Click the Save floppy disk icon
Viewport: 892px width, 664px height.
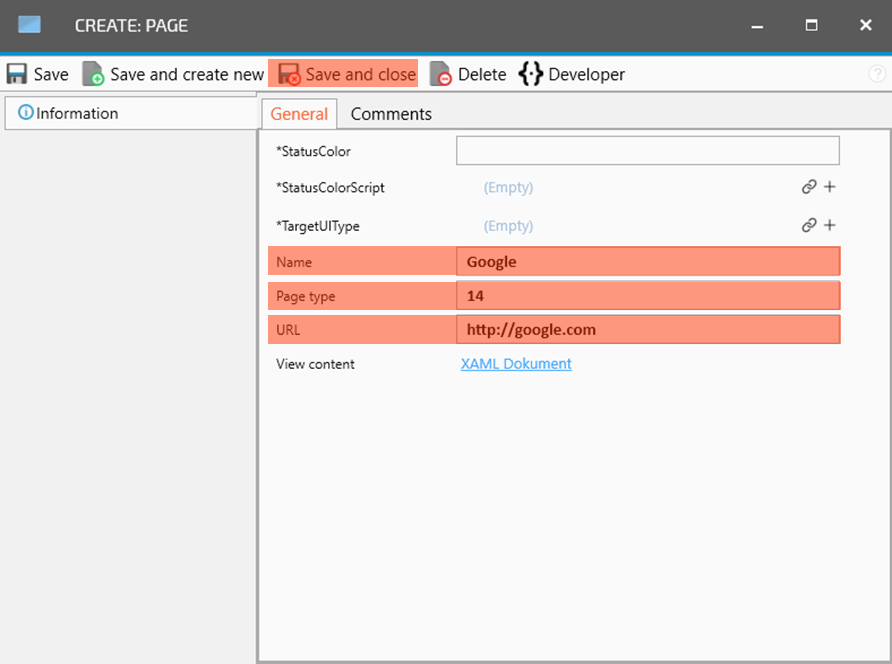pyautogui.click(x=17, y=74)
